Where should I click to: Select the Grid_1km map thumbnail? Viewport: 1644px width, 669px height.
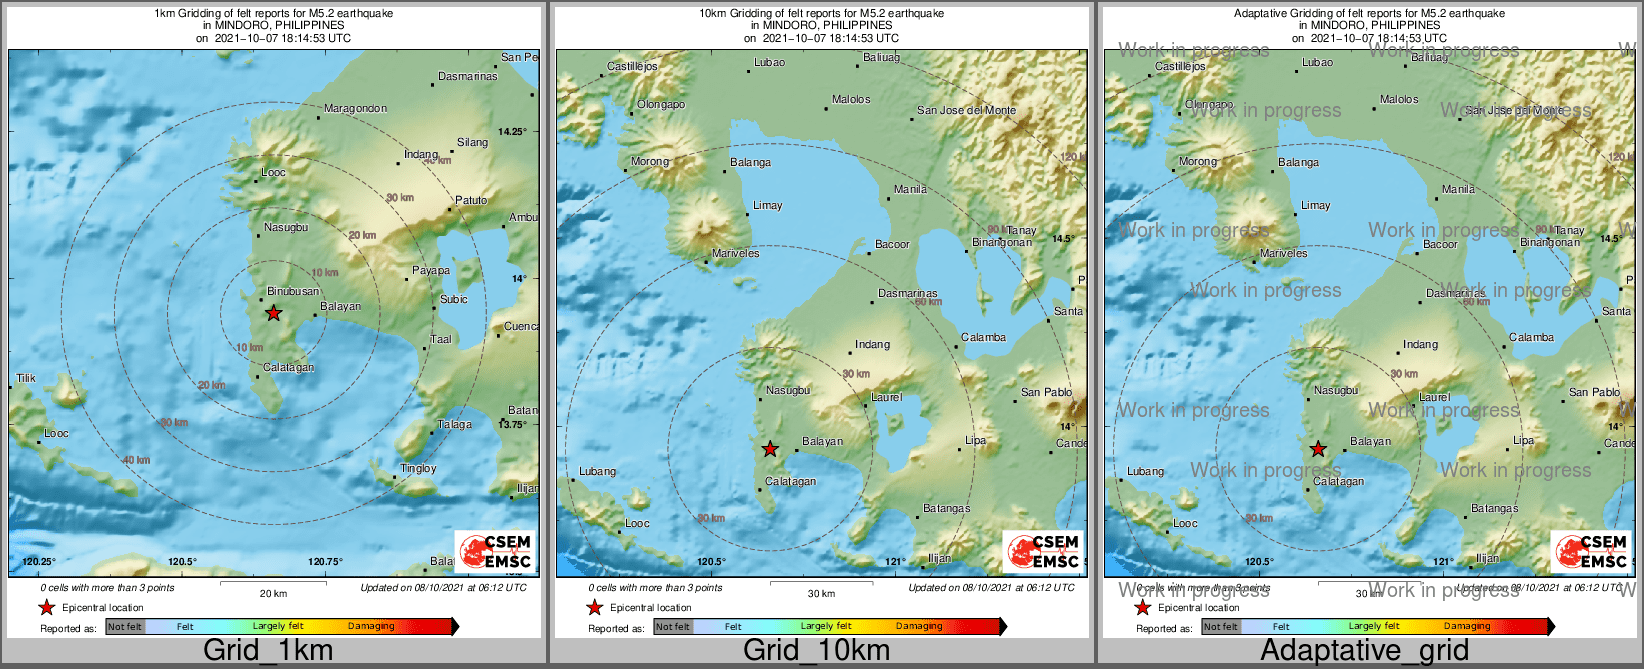click(x=274, y=321)
